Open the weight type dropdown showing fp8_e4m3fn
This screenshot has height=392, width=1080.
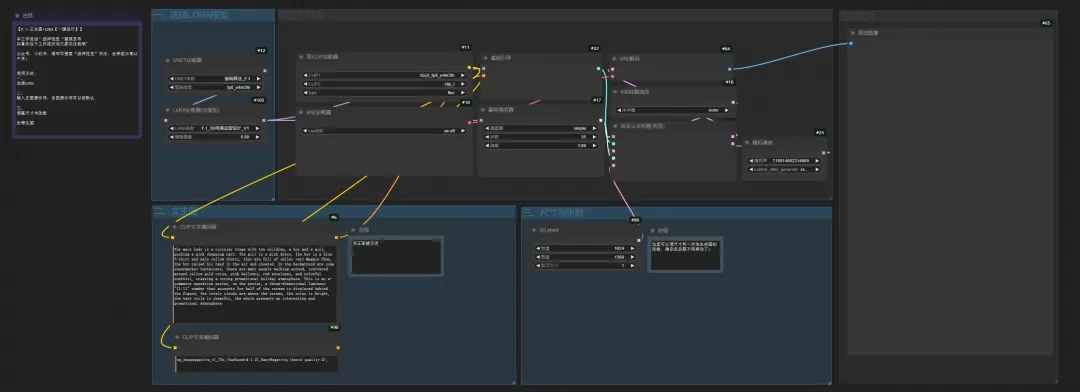tap(215, 87)
